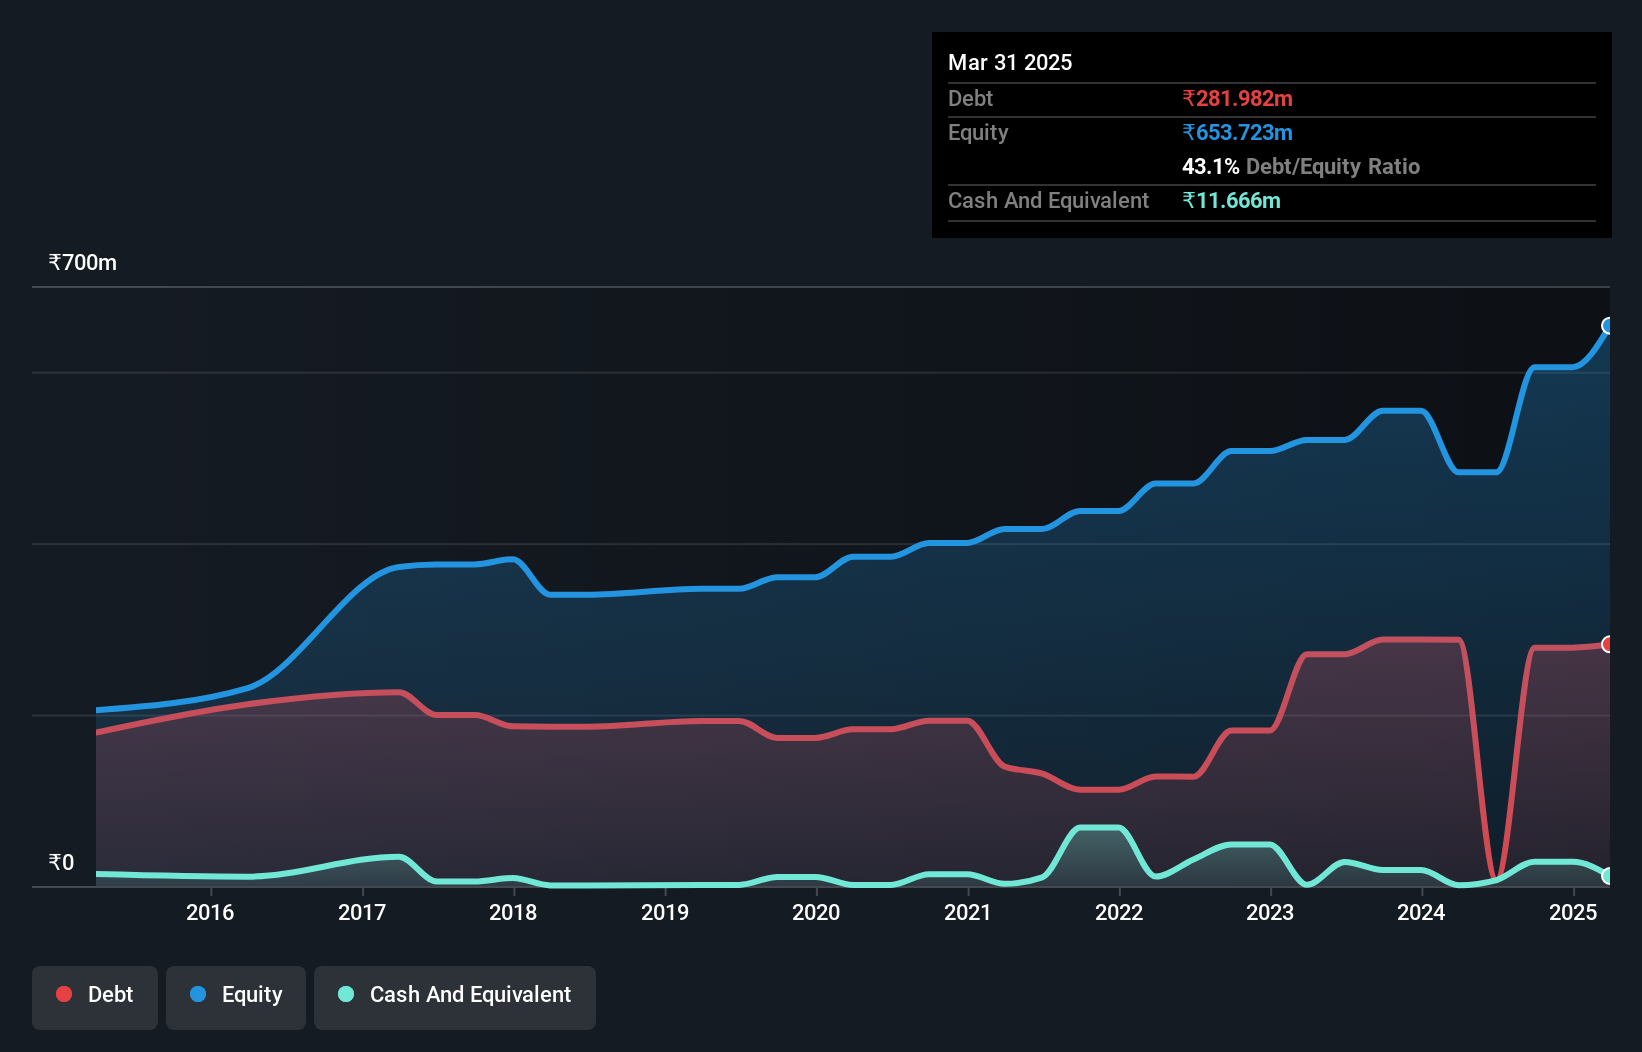Click the teal Cash And Equivalent legend dot
Viewport: 1642px width, 1052px height.
coord(346,994)
